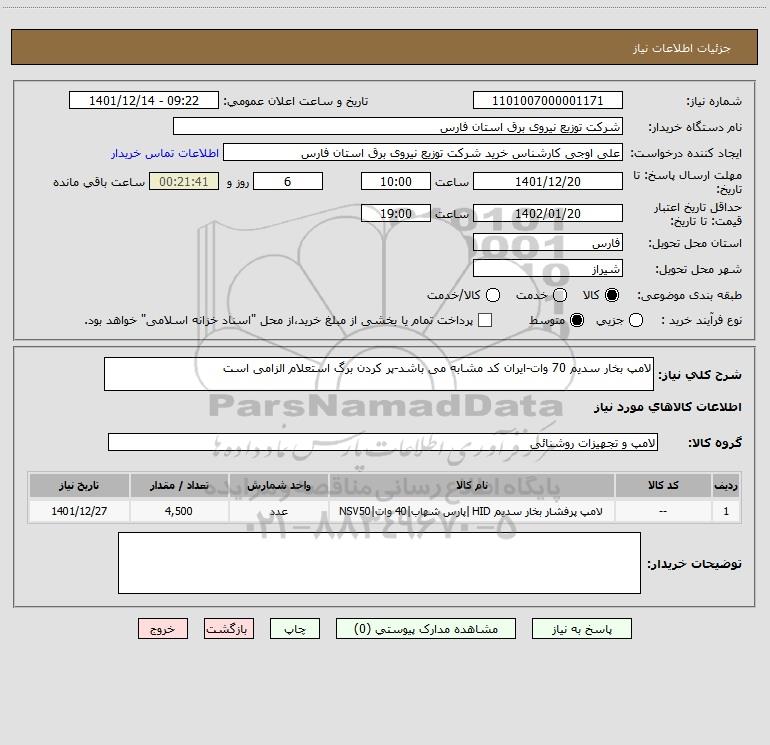Click the تاریخ نیاز column header
770x745 pixels.
[79, 485]
